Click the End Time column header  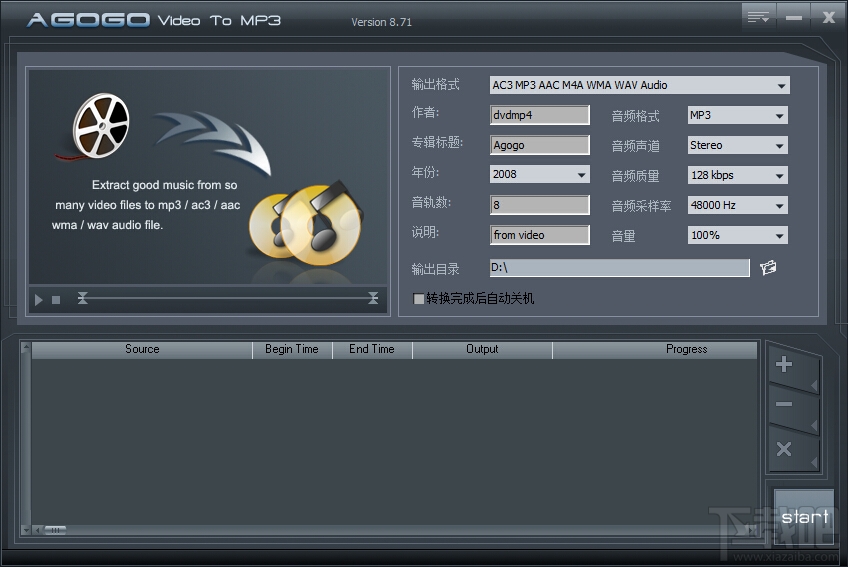(372, 350)
